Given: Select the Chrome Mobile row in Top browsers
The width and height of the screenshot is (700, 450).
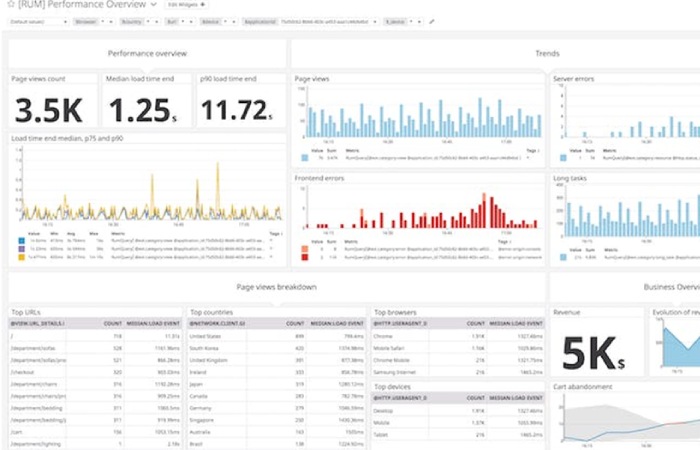Looking at the screenshot, I should tap(458, 360).
